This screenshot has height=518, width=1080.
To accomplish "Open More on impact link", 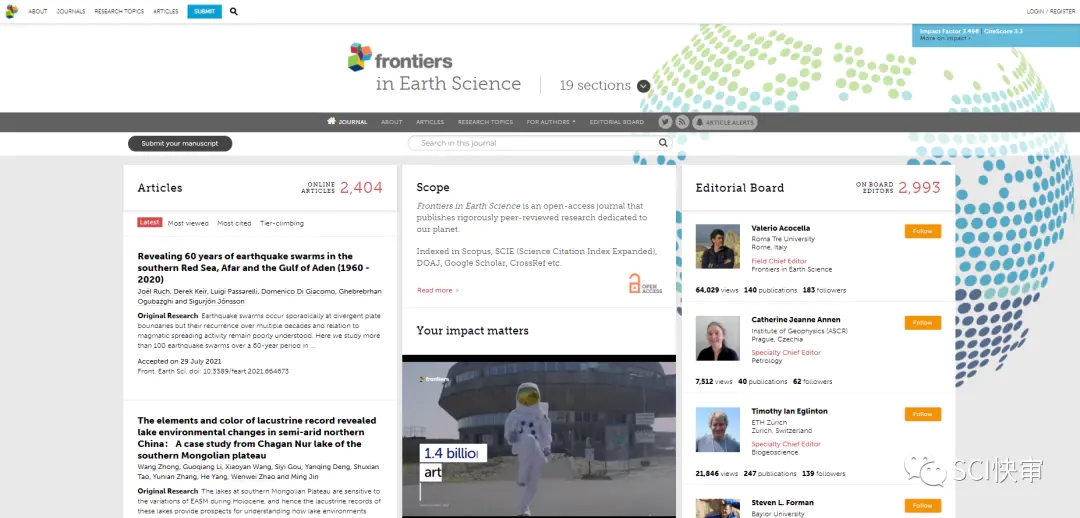I will [x=945, y=39].
